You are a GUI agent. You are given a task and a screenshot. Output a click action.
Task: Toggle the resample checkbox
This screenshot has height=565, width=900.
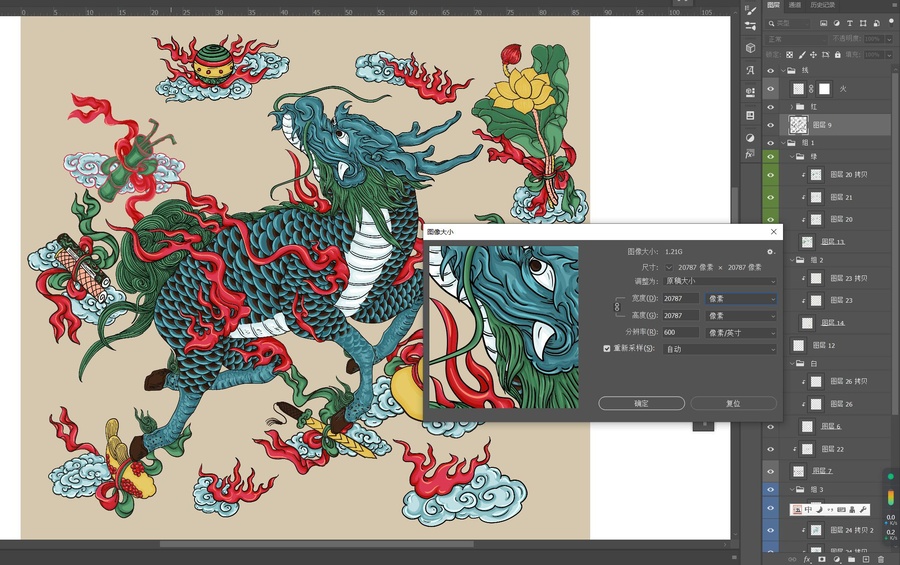click(x=607, y=349)
